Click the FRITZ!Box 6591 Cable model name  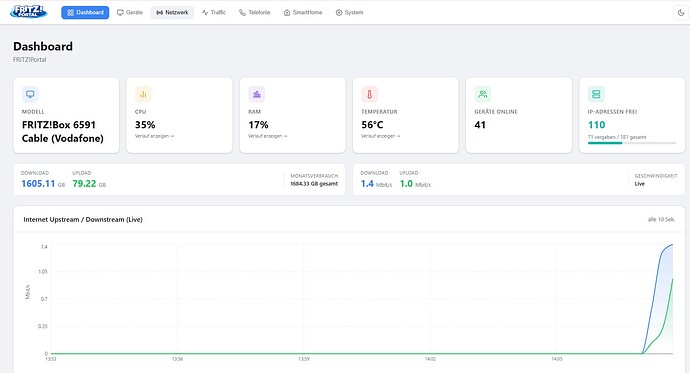pyautogui.click(x=62, y=132)
